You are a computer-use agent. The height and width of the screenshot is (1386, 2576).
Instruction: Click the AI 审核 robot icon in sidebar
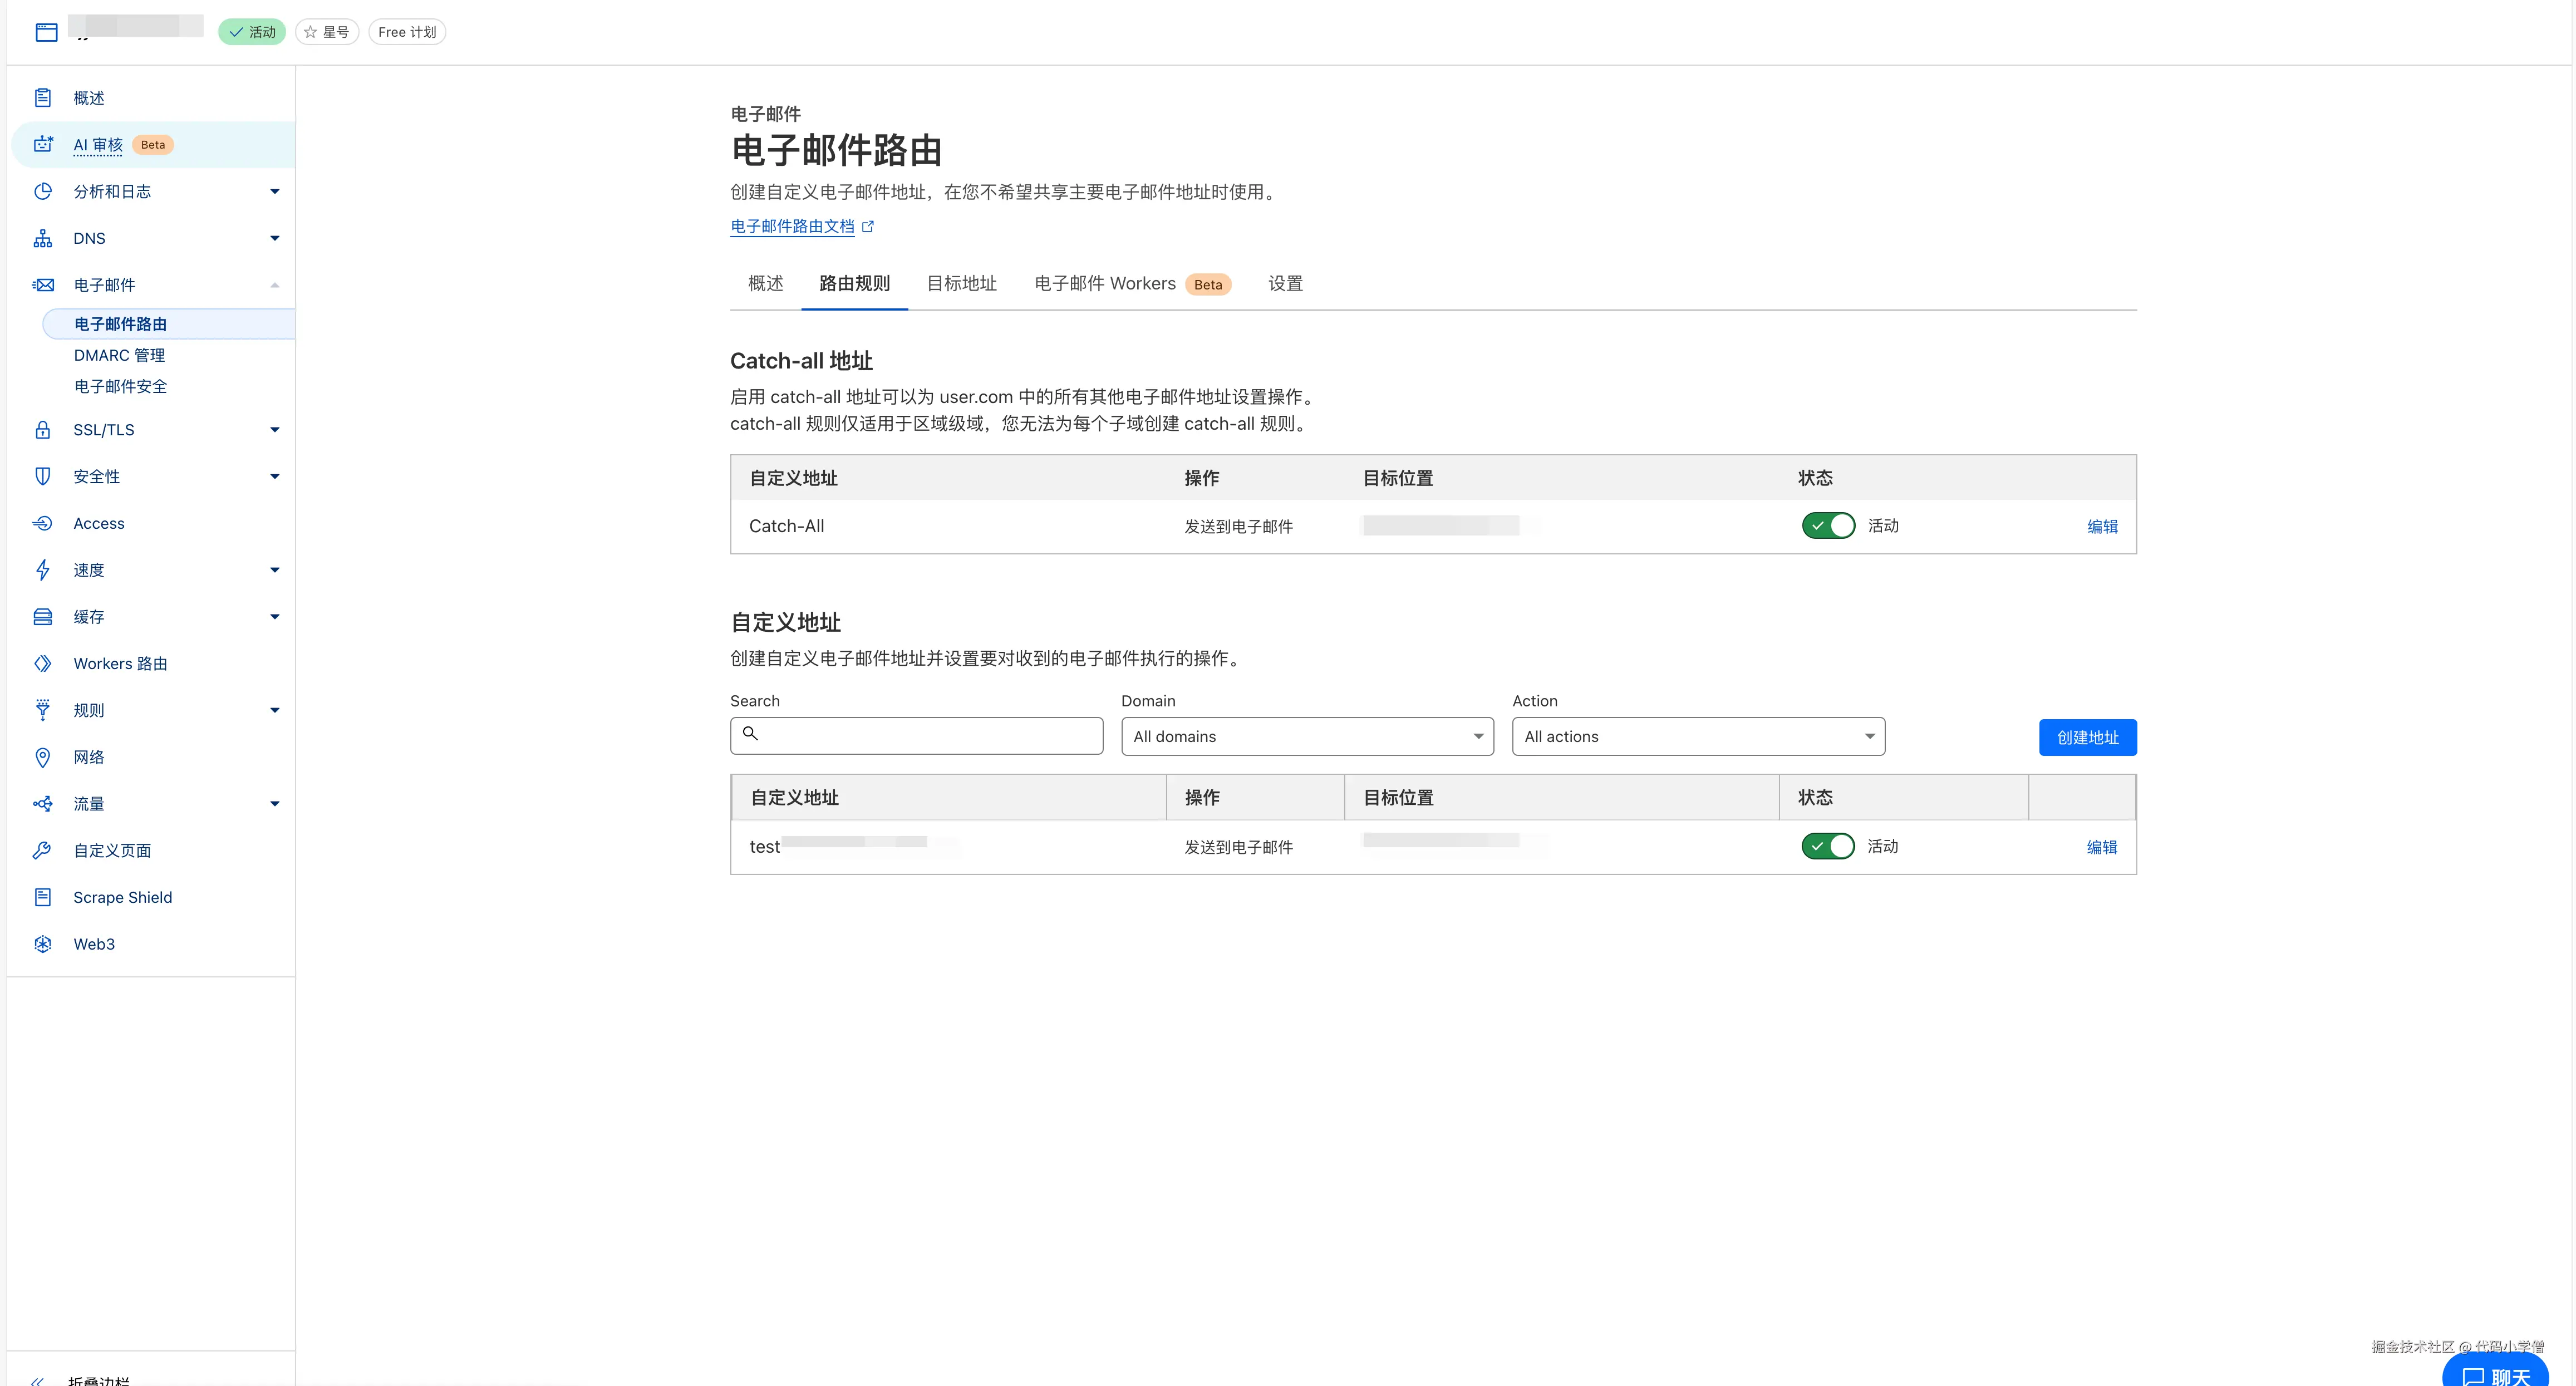tap(43, 145)
